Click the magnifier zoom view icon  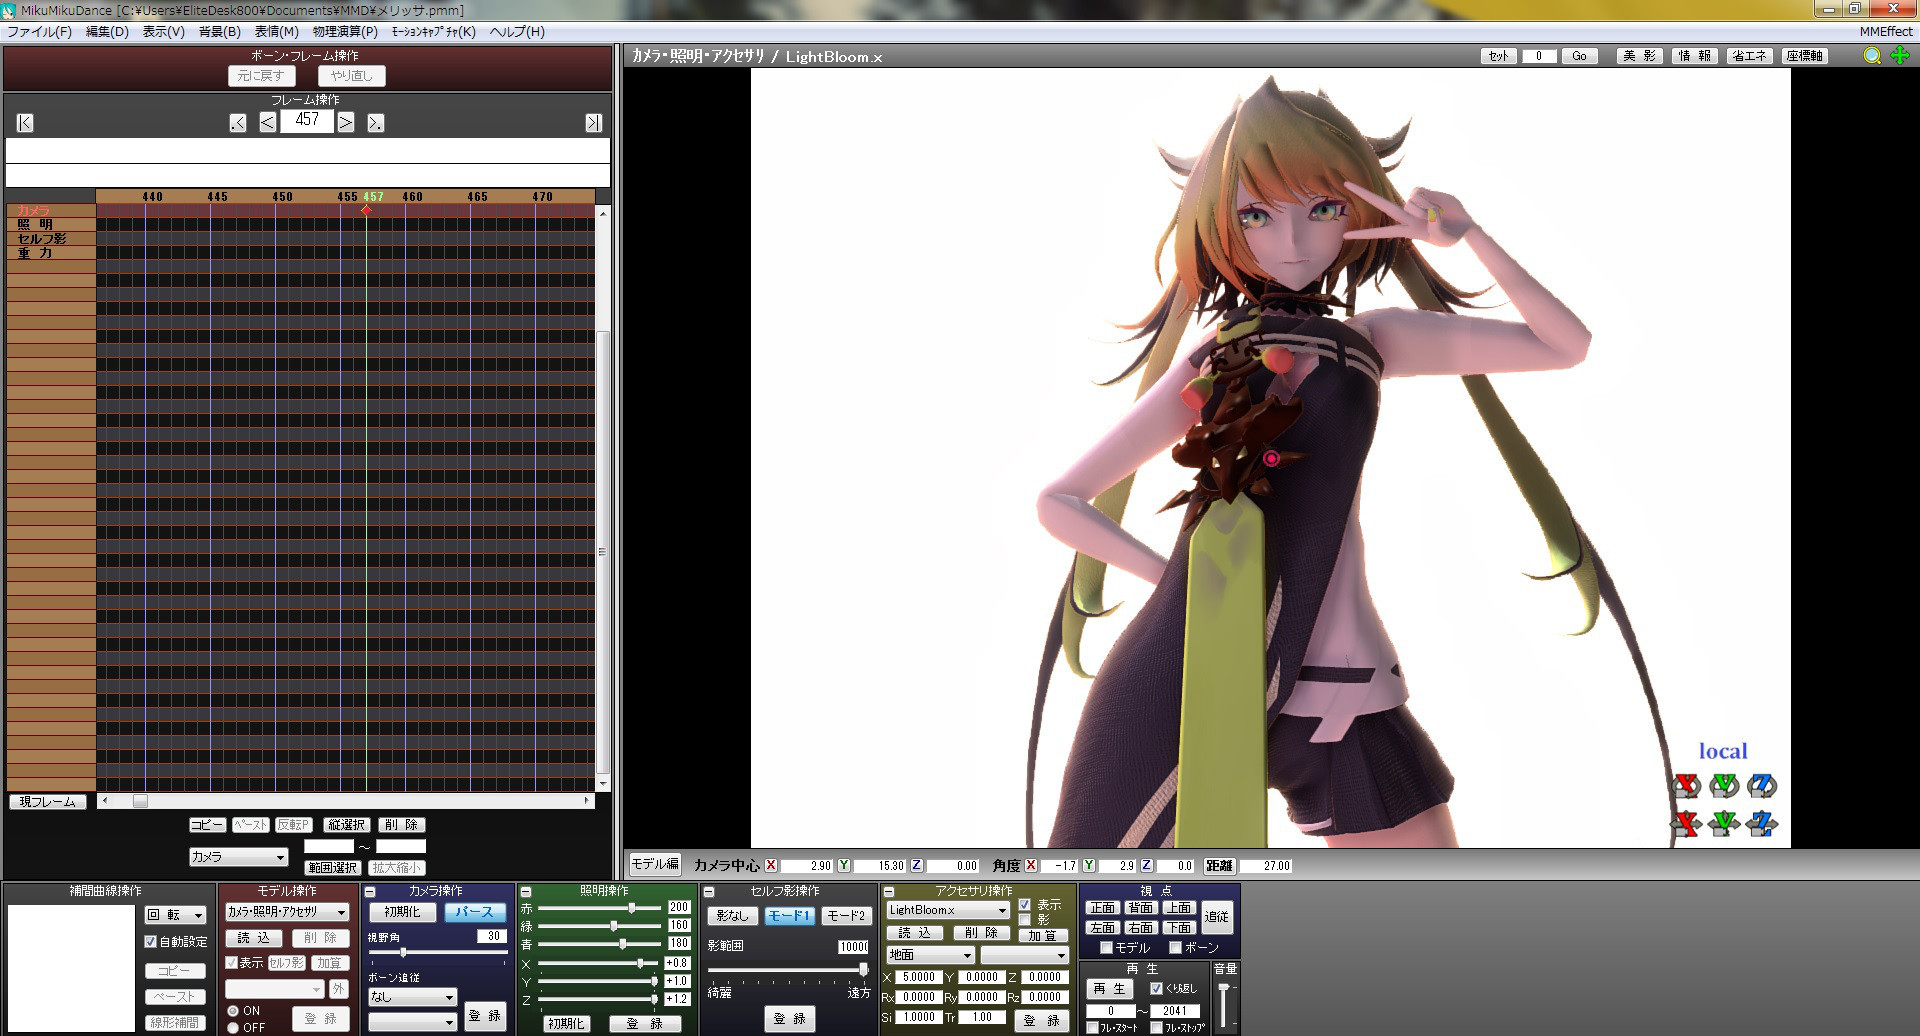click(x=1872, y=56)
